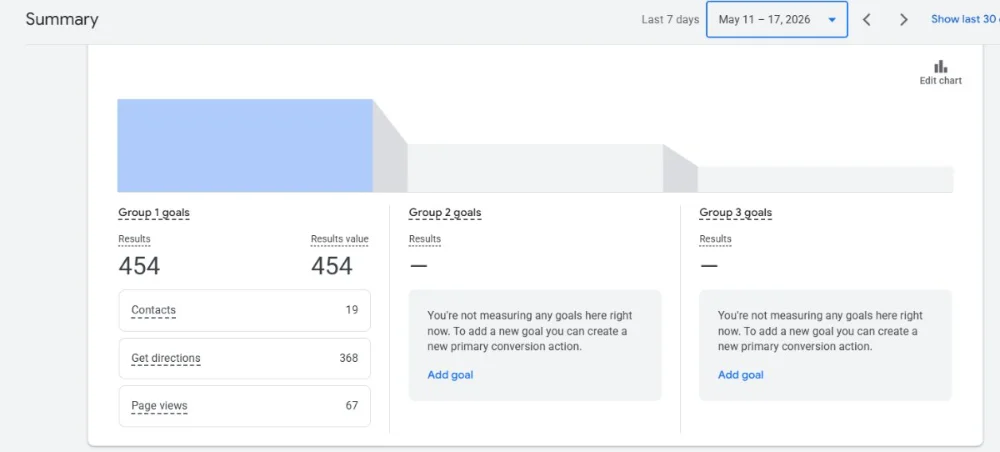Open the Contacts goal card
The height and width of the screenshot is (452, 1000).
coord(244,310)
